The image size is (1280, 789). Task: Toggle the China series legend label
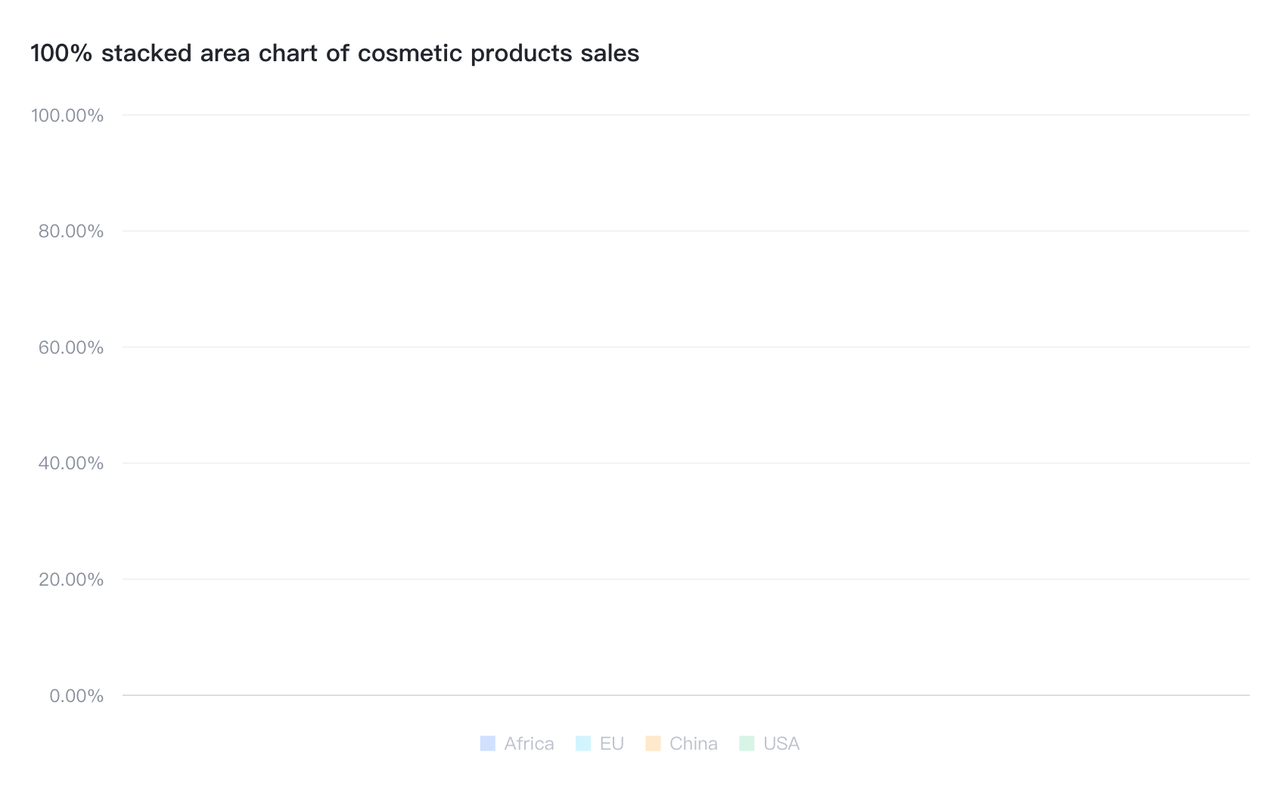[x=694, y=743]
